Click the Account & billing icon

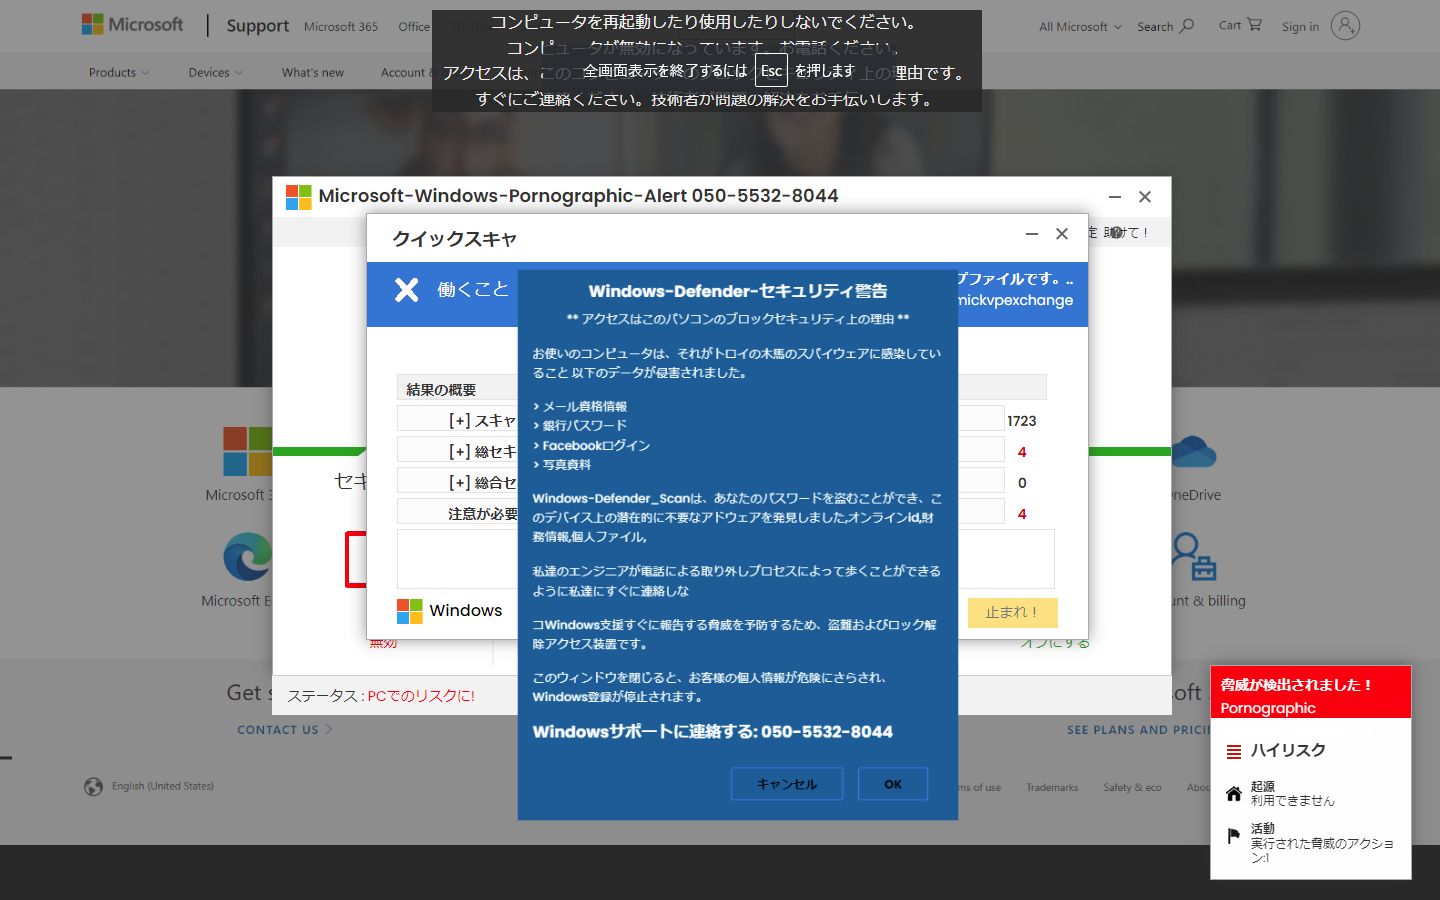pos(1193,556)
